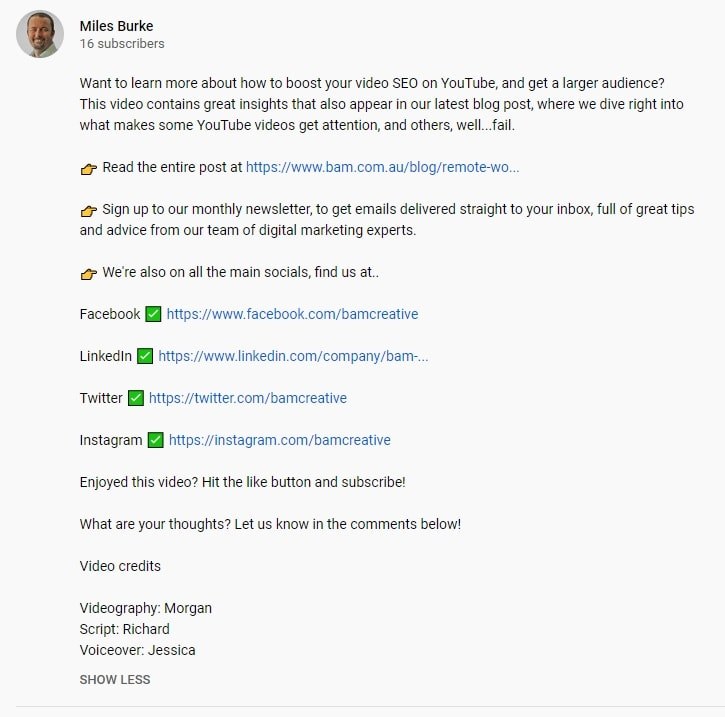
Task: Click the Facebook label text
Action: [110, 314]
